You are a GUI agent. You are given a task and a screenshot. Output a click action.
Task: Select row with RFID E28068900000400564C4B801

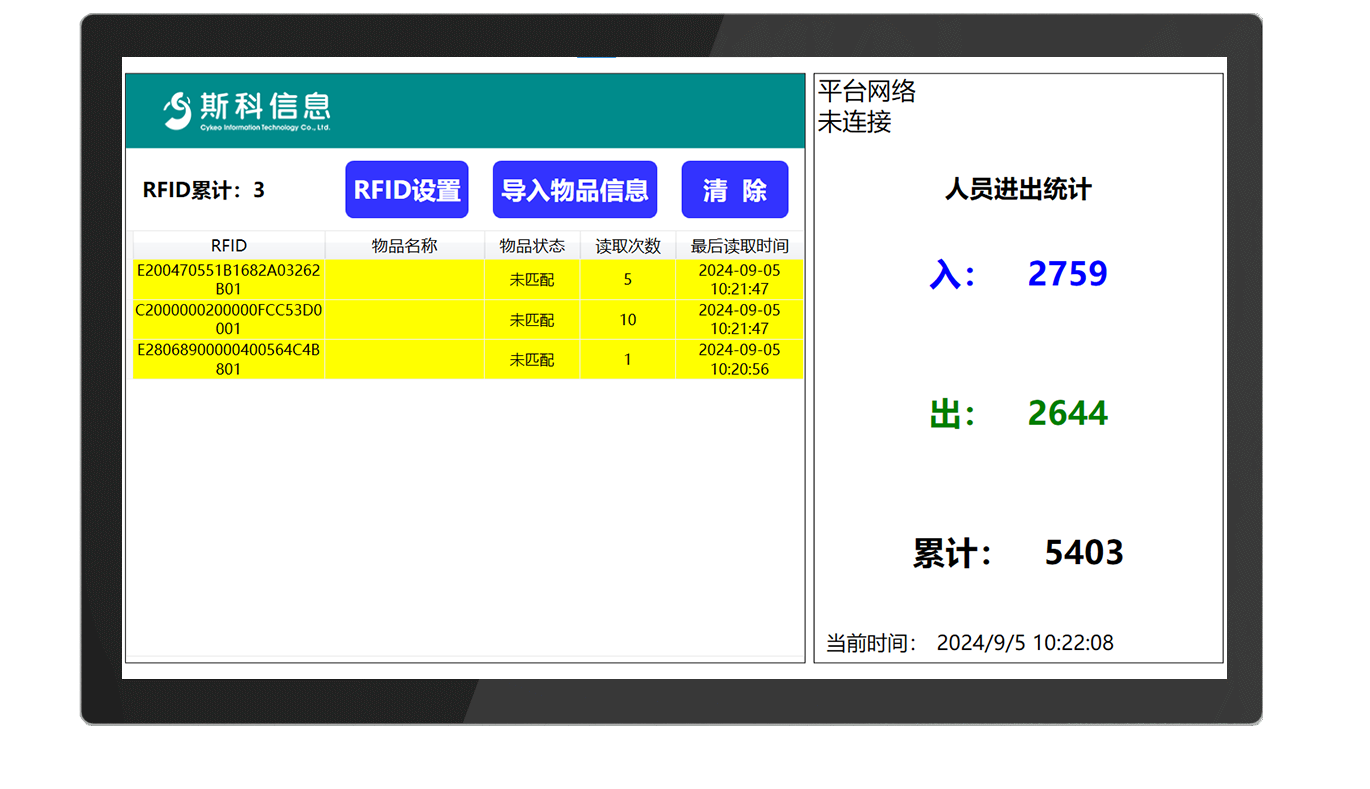coord(228,359)
